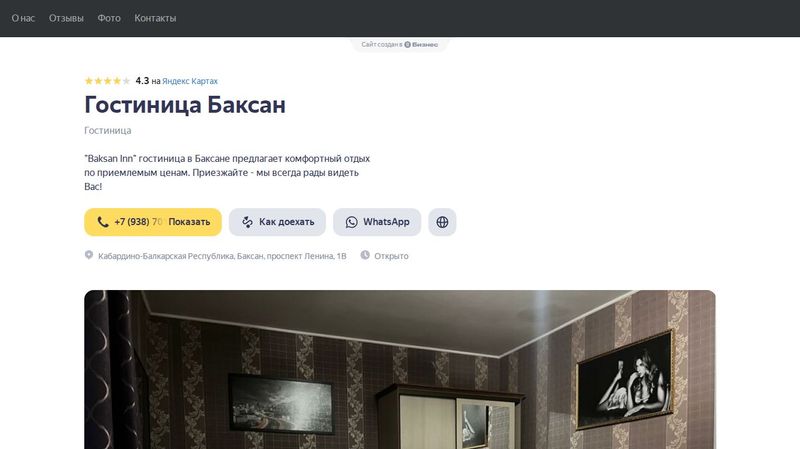
Task: Click the location pin icon near address
Action: point(89,255)
